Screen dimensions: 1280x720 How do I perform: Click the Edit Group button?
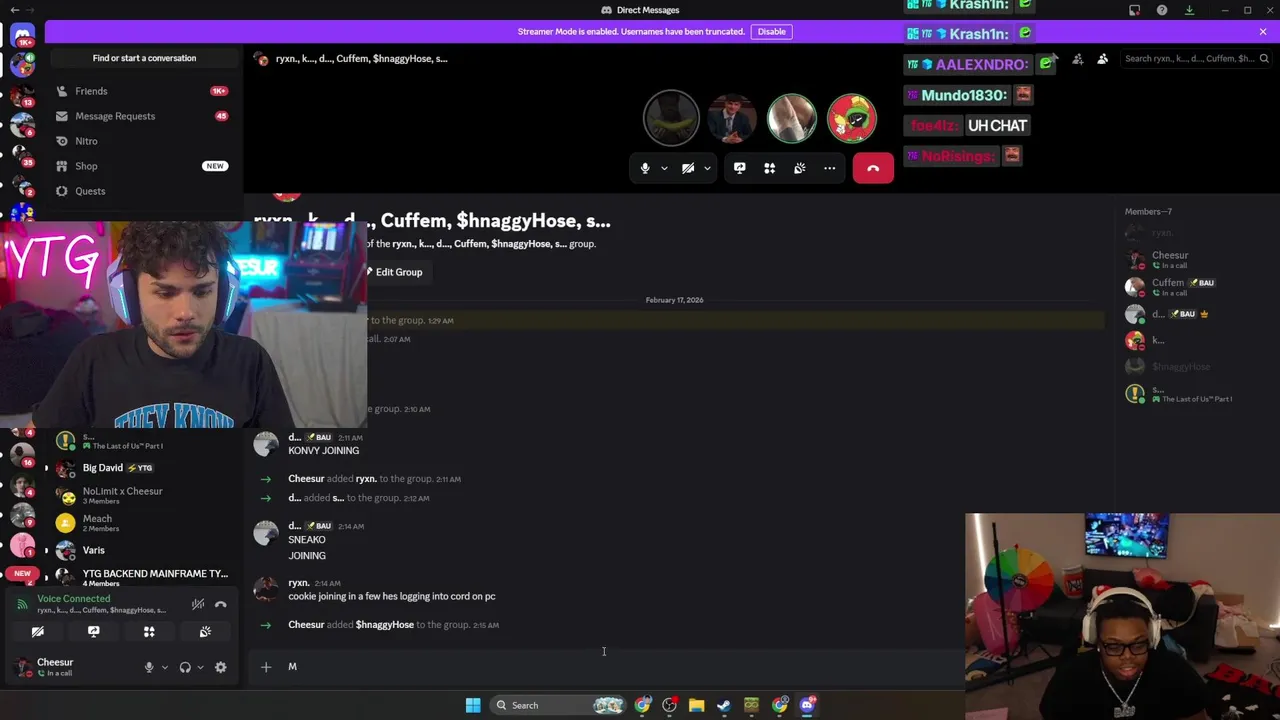(394, 272)
